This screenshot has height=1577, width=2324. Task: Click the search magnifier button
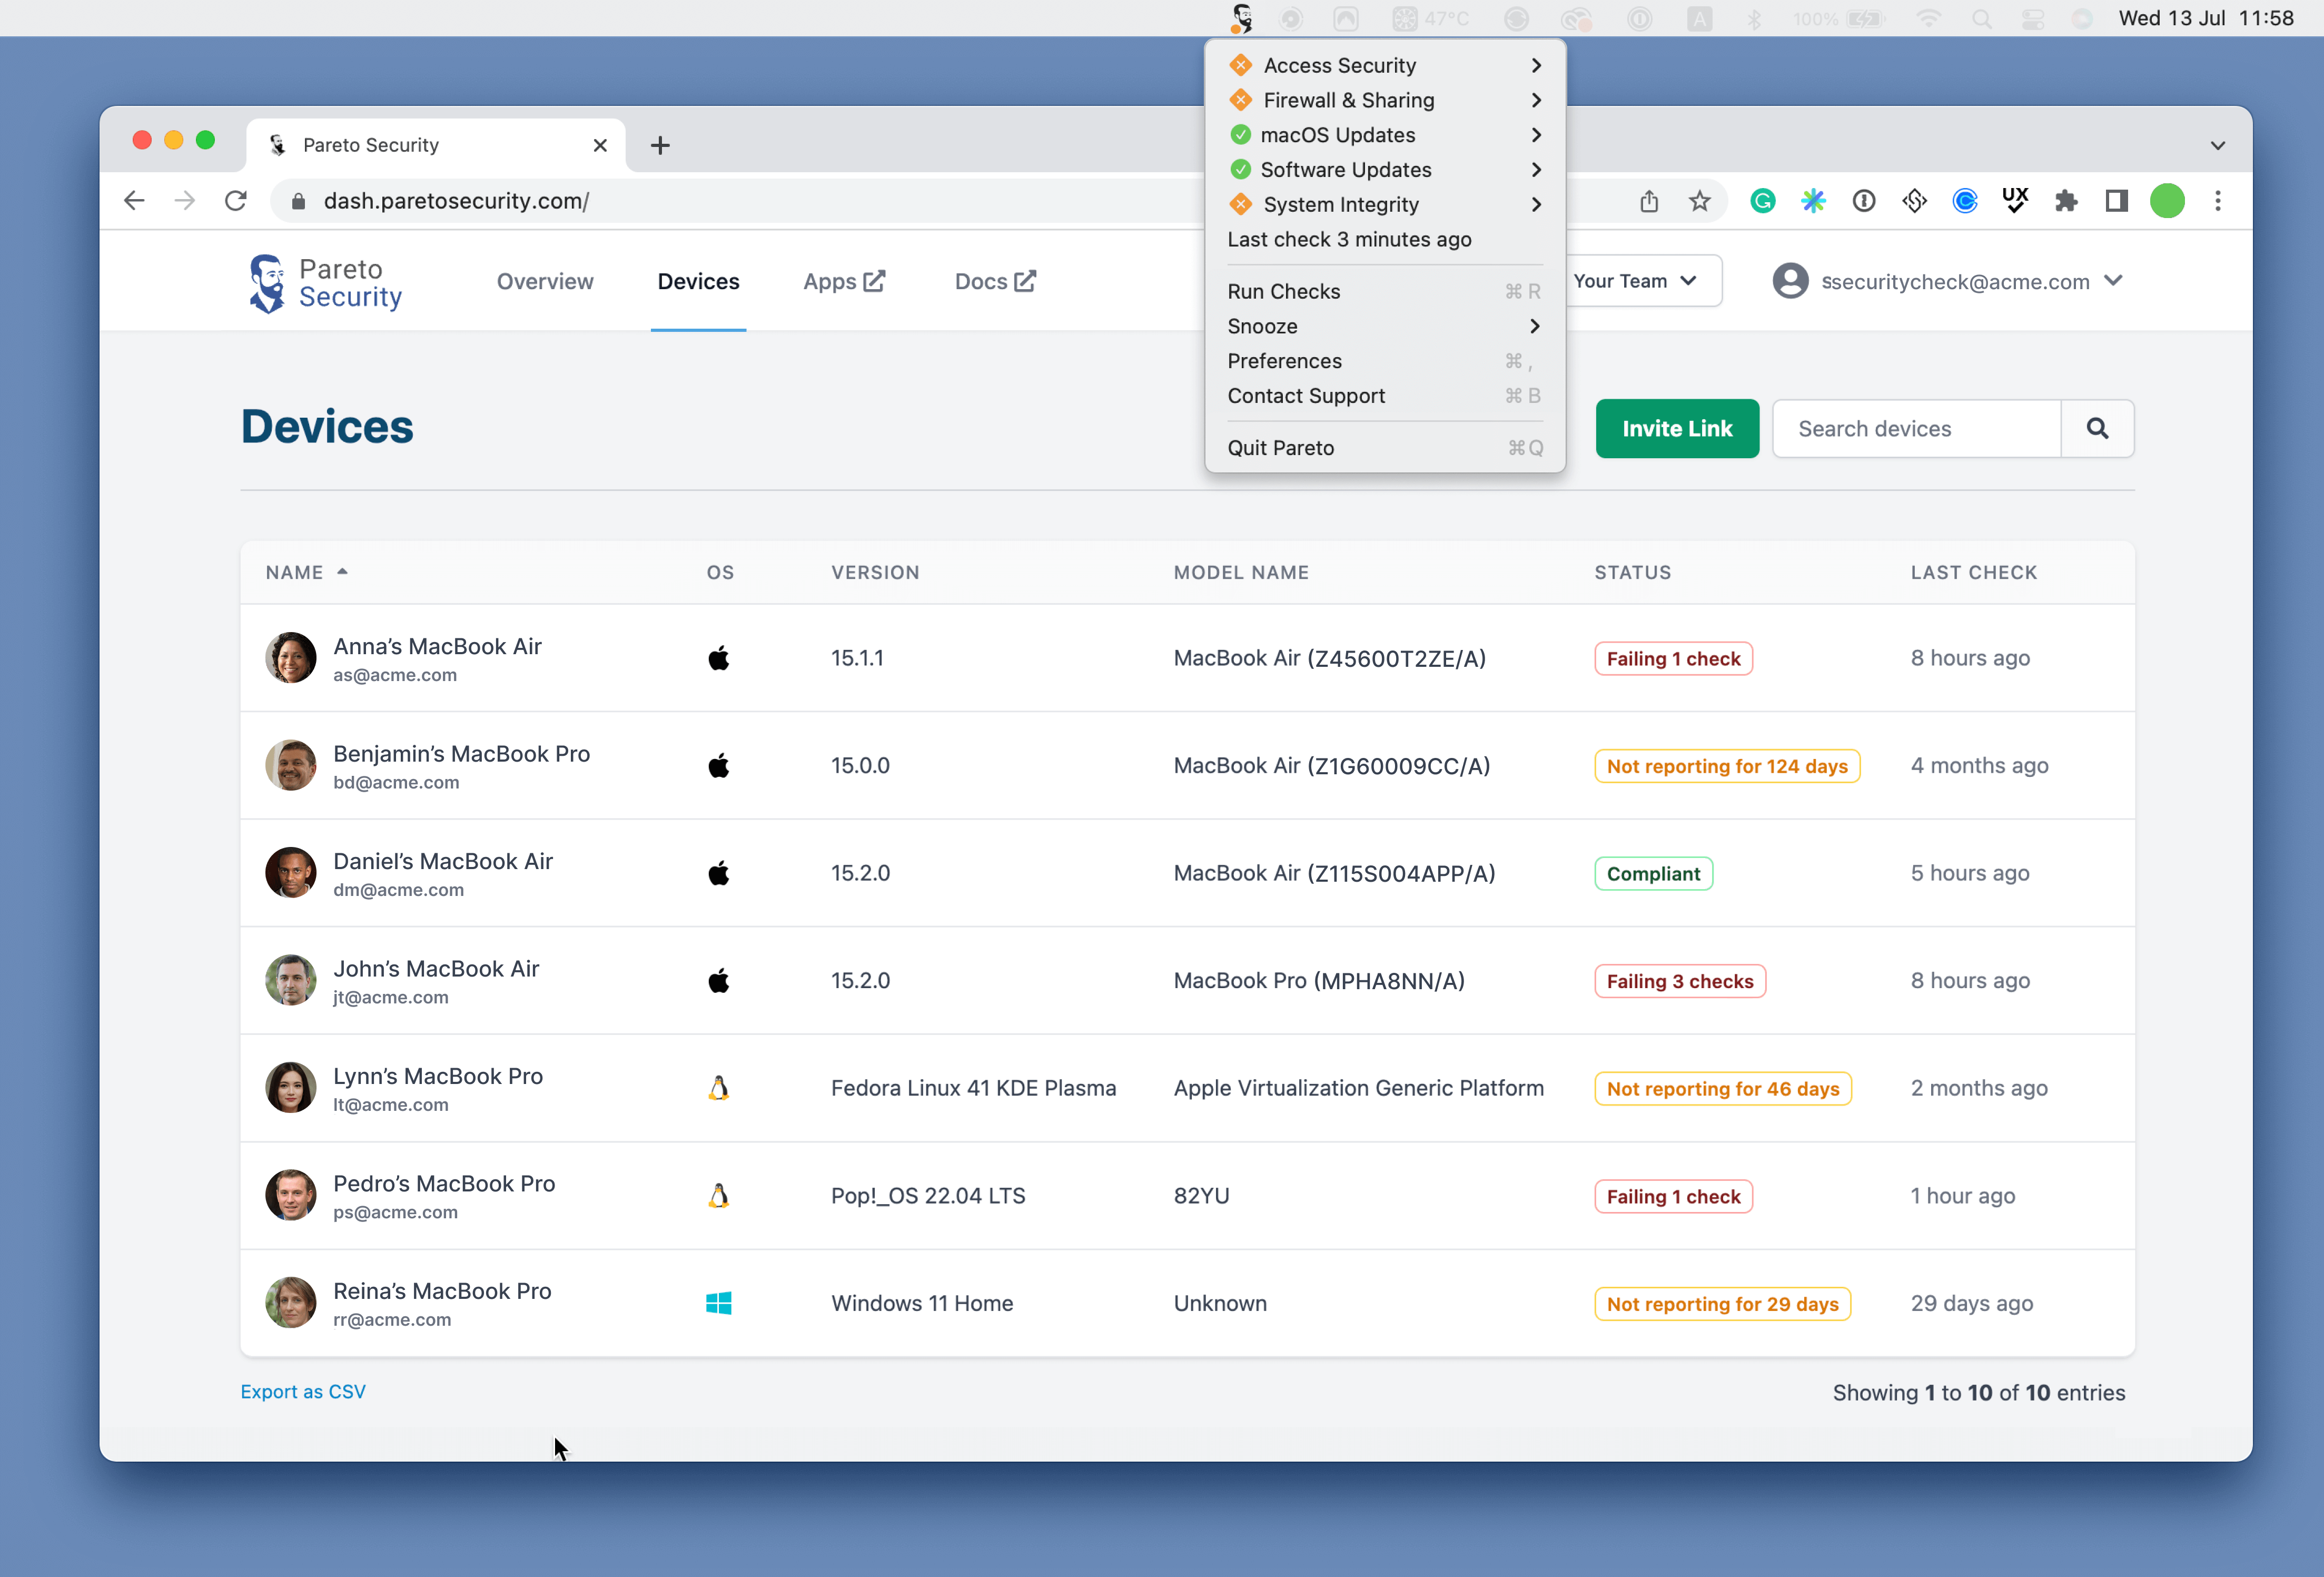click(x=2097, y=429)
